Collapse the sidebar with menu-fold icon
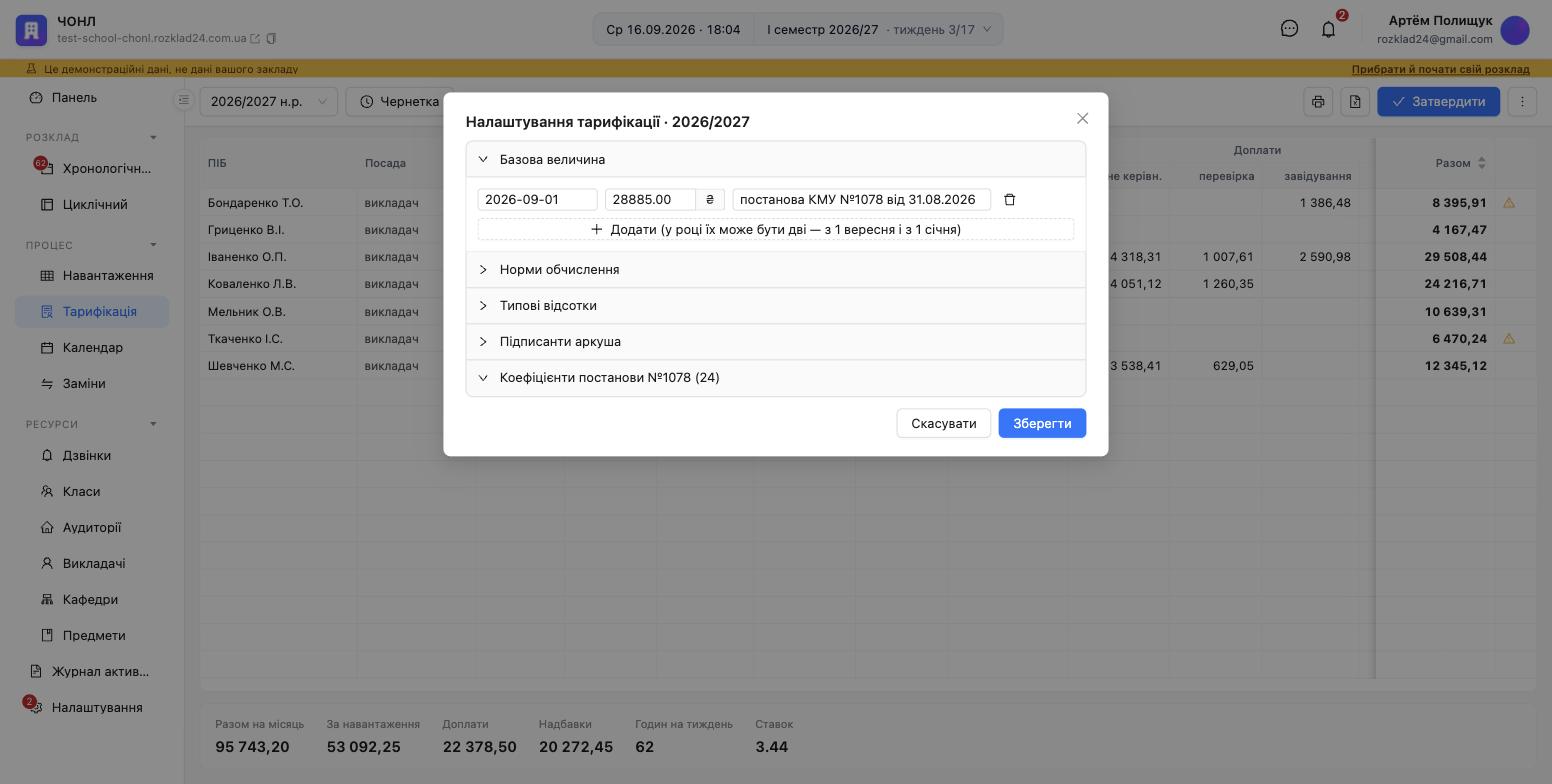Screen dimensions: 1552x784 (183, 100)
